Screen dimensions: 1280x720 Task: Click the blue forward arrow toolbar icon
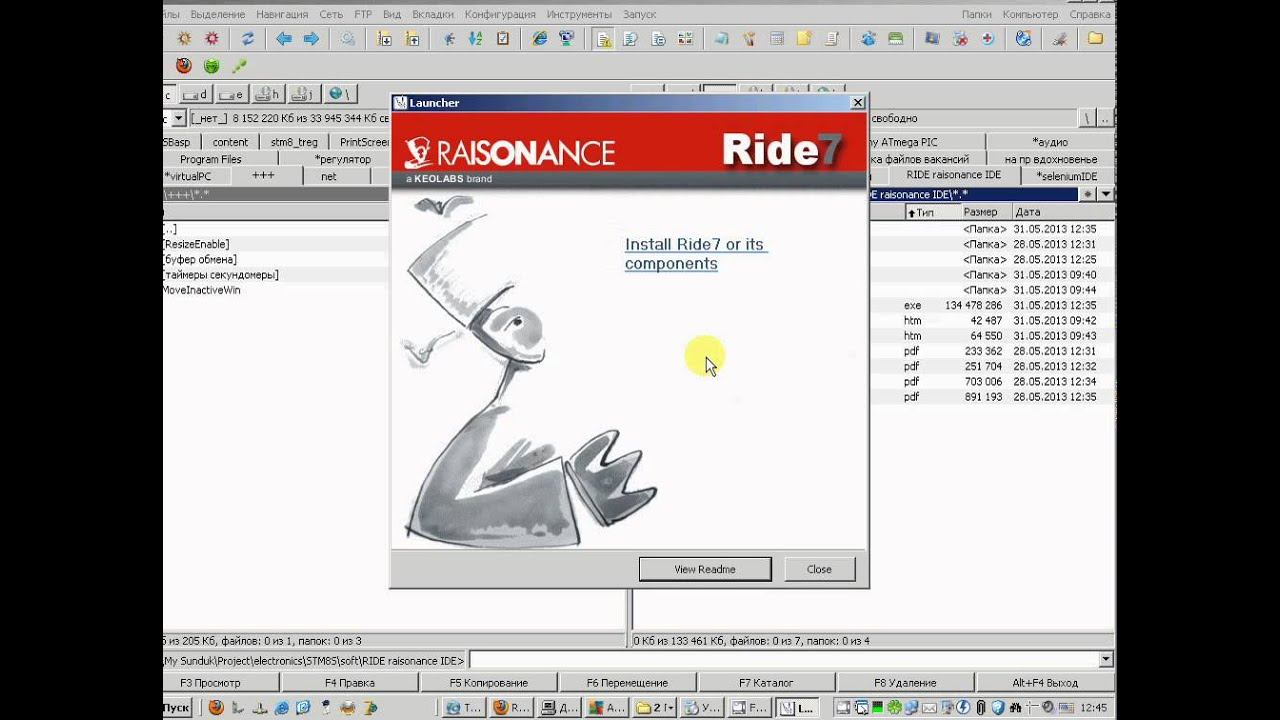[311, 39]
